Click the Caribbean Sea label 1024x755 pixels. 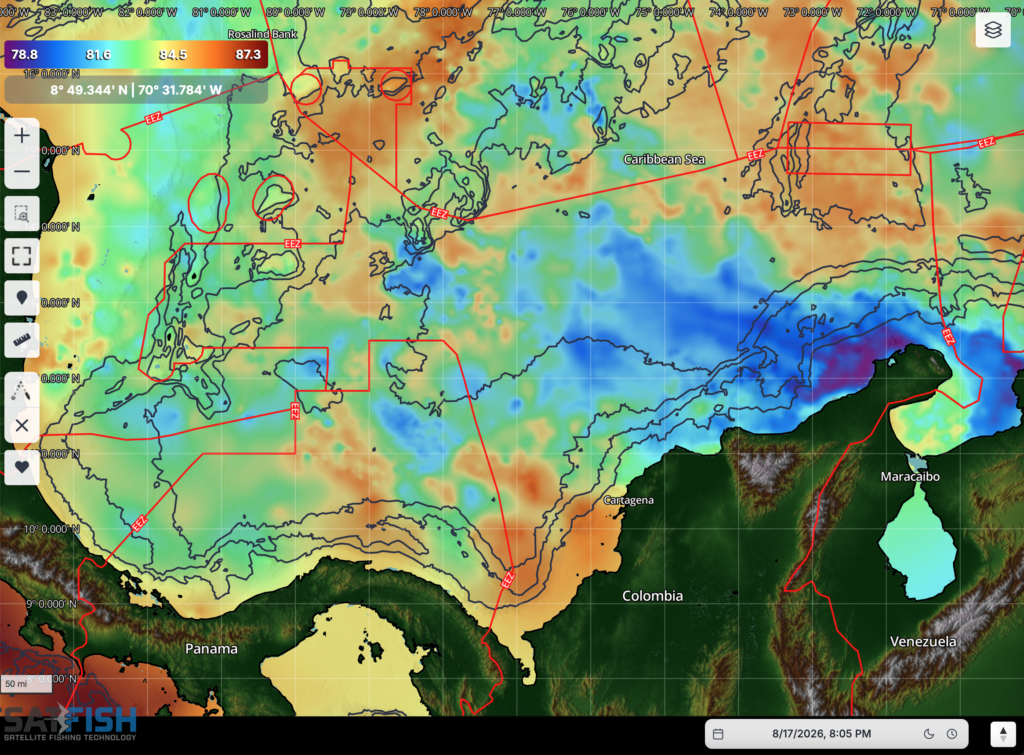click(x=664, y=159)
